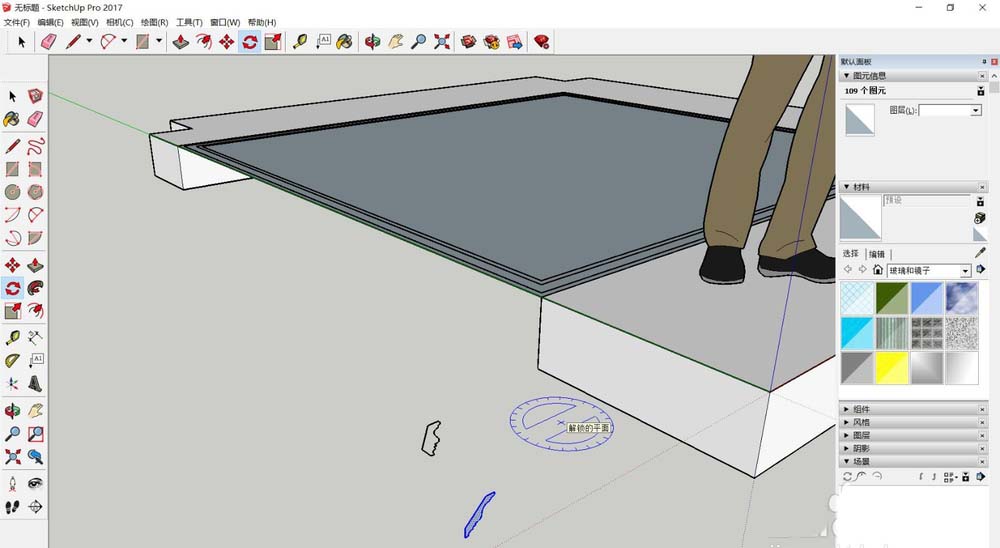
Task: Click the Zoom Extents icon in top toolbar
Action: point(442,41)
